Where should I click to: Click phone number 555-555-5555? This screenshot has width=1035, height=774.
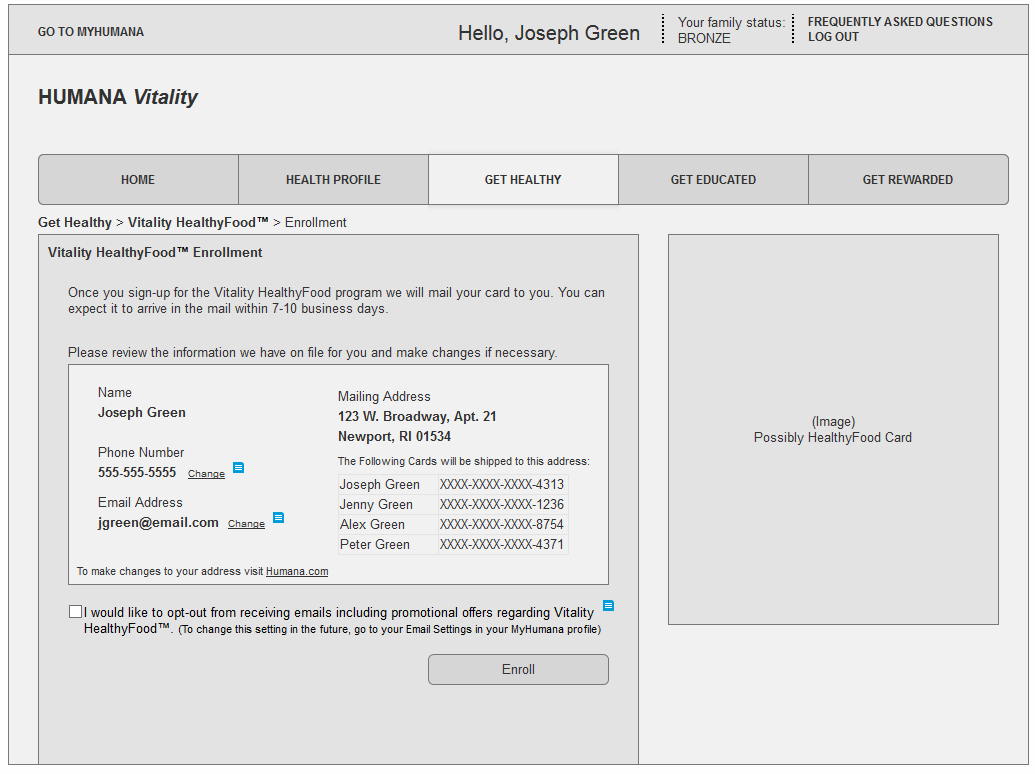tap(137, 472)
